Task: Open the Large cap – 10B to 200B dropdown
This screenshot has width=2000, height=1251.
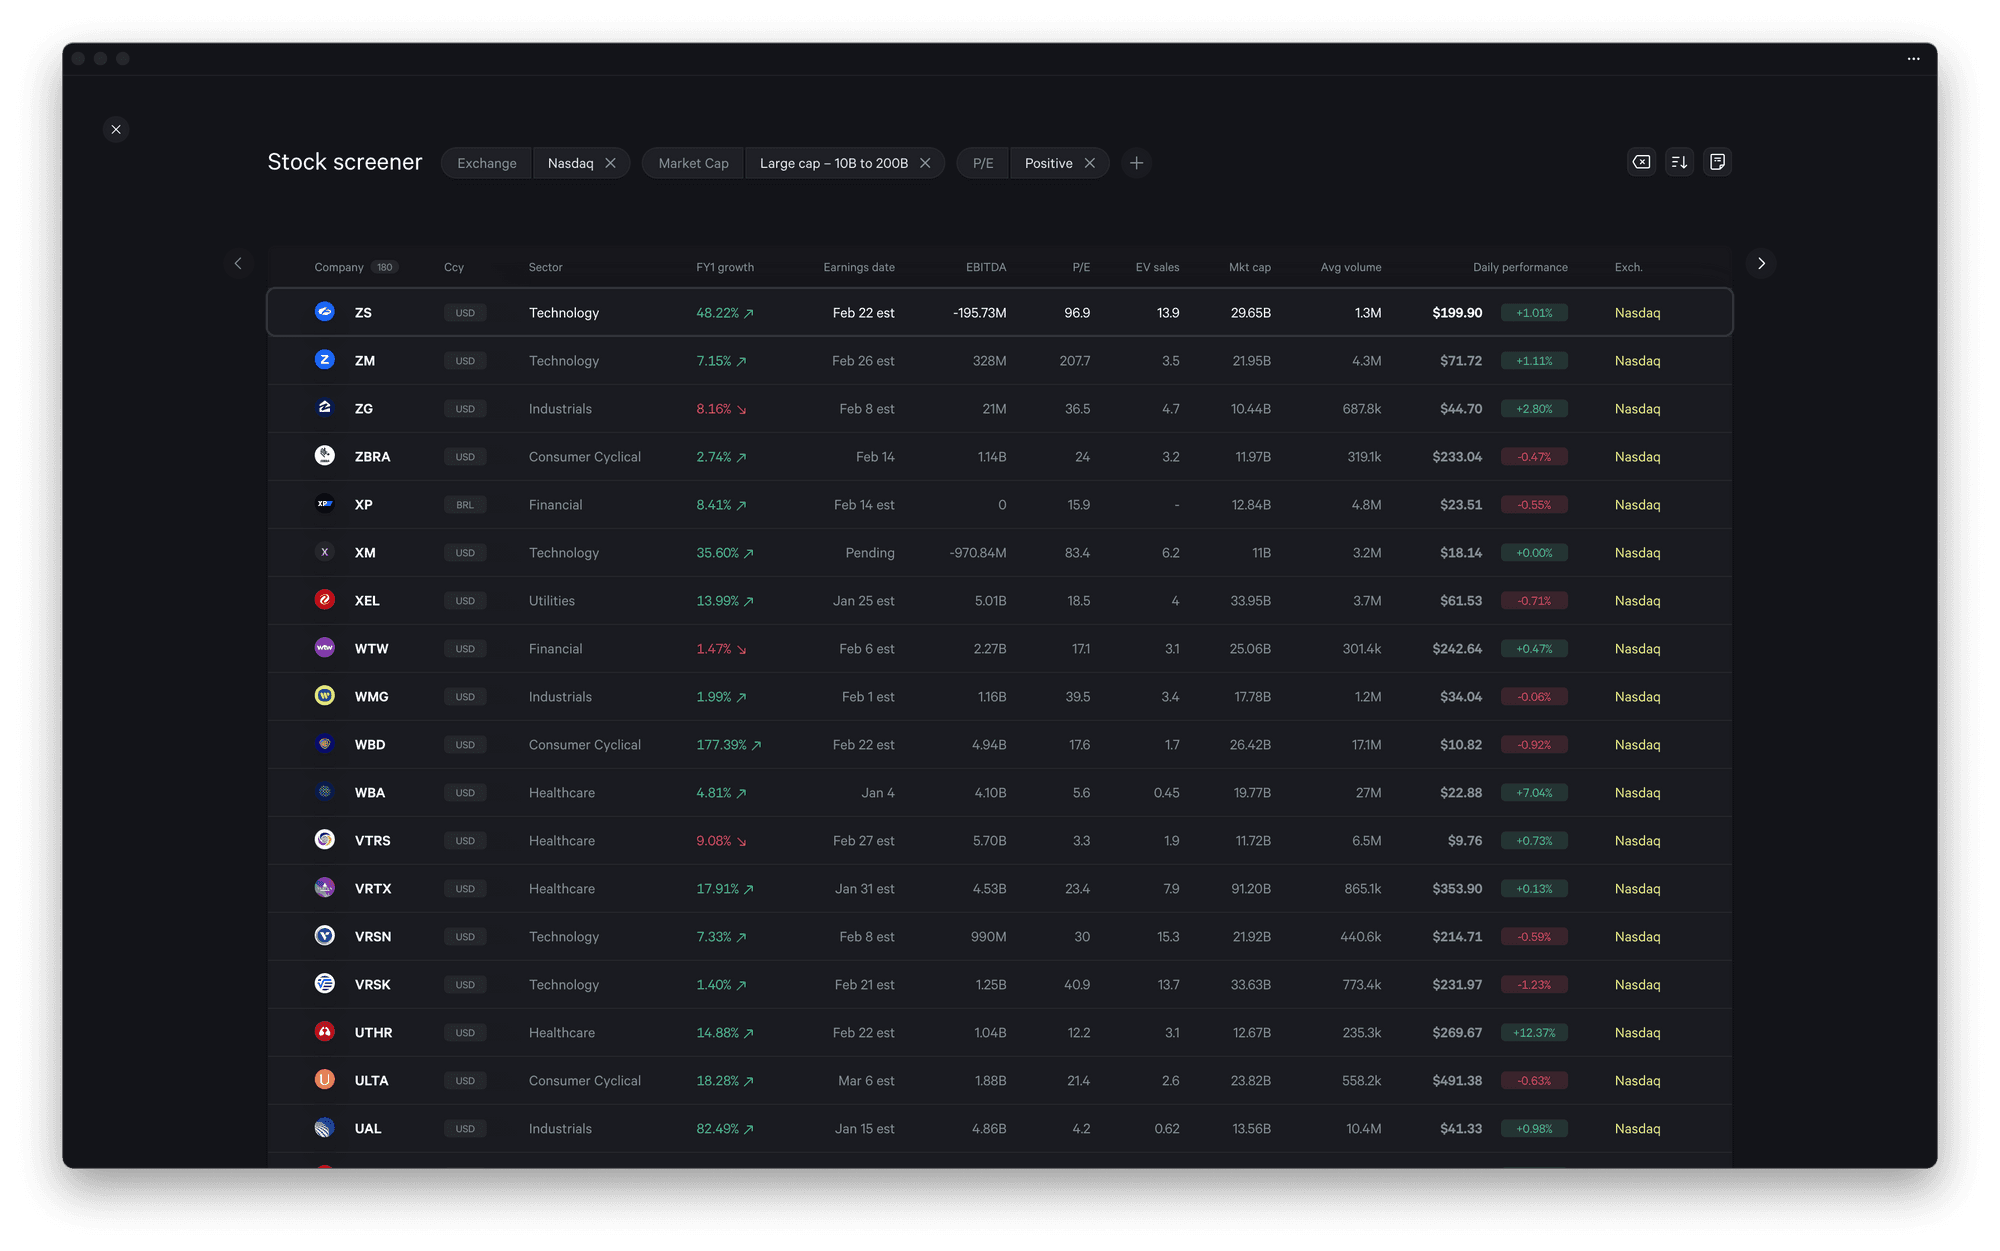Action: click(x=833, y=163)
